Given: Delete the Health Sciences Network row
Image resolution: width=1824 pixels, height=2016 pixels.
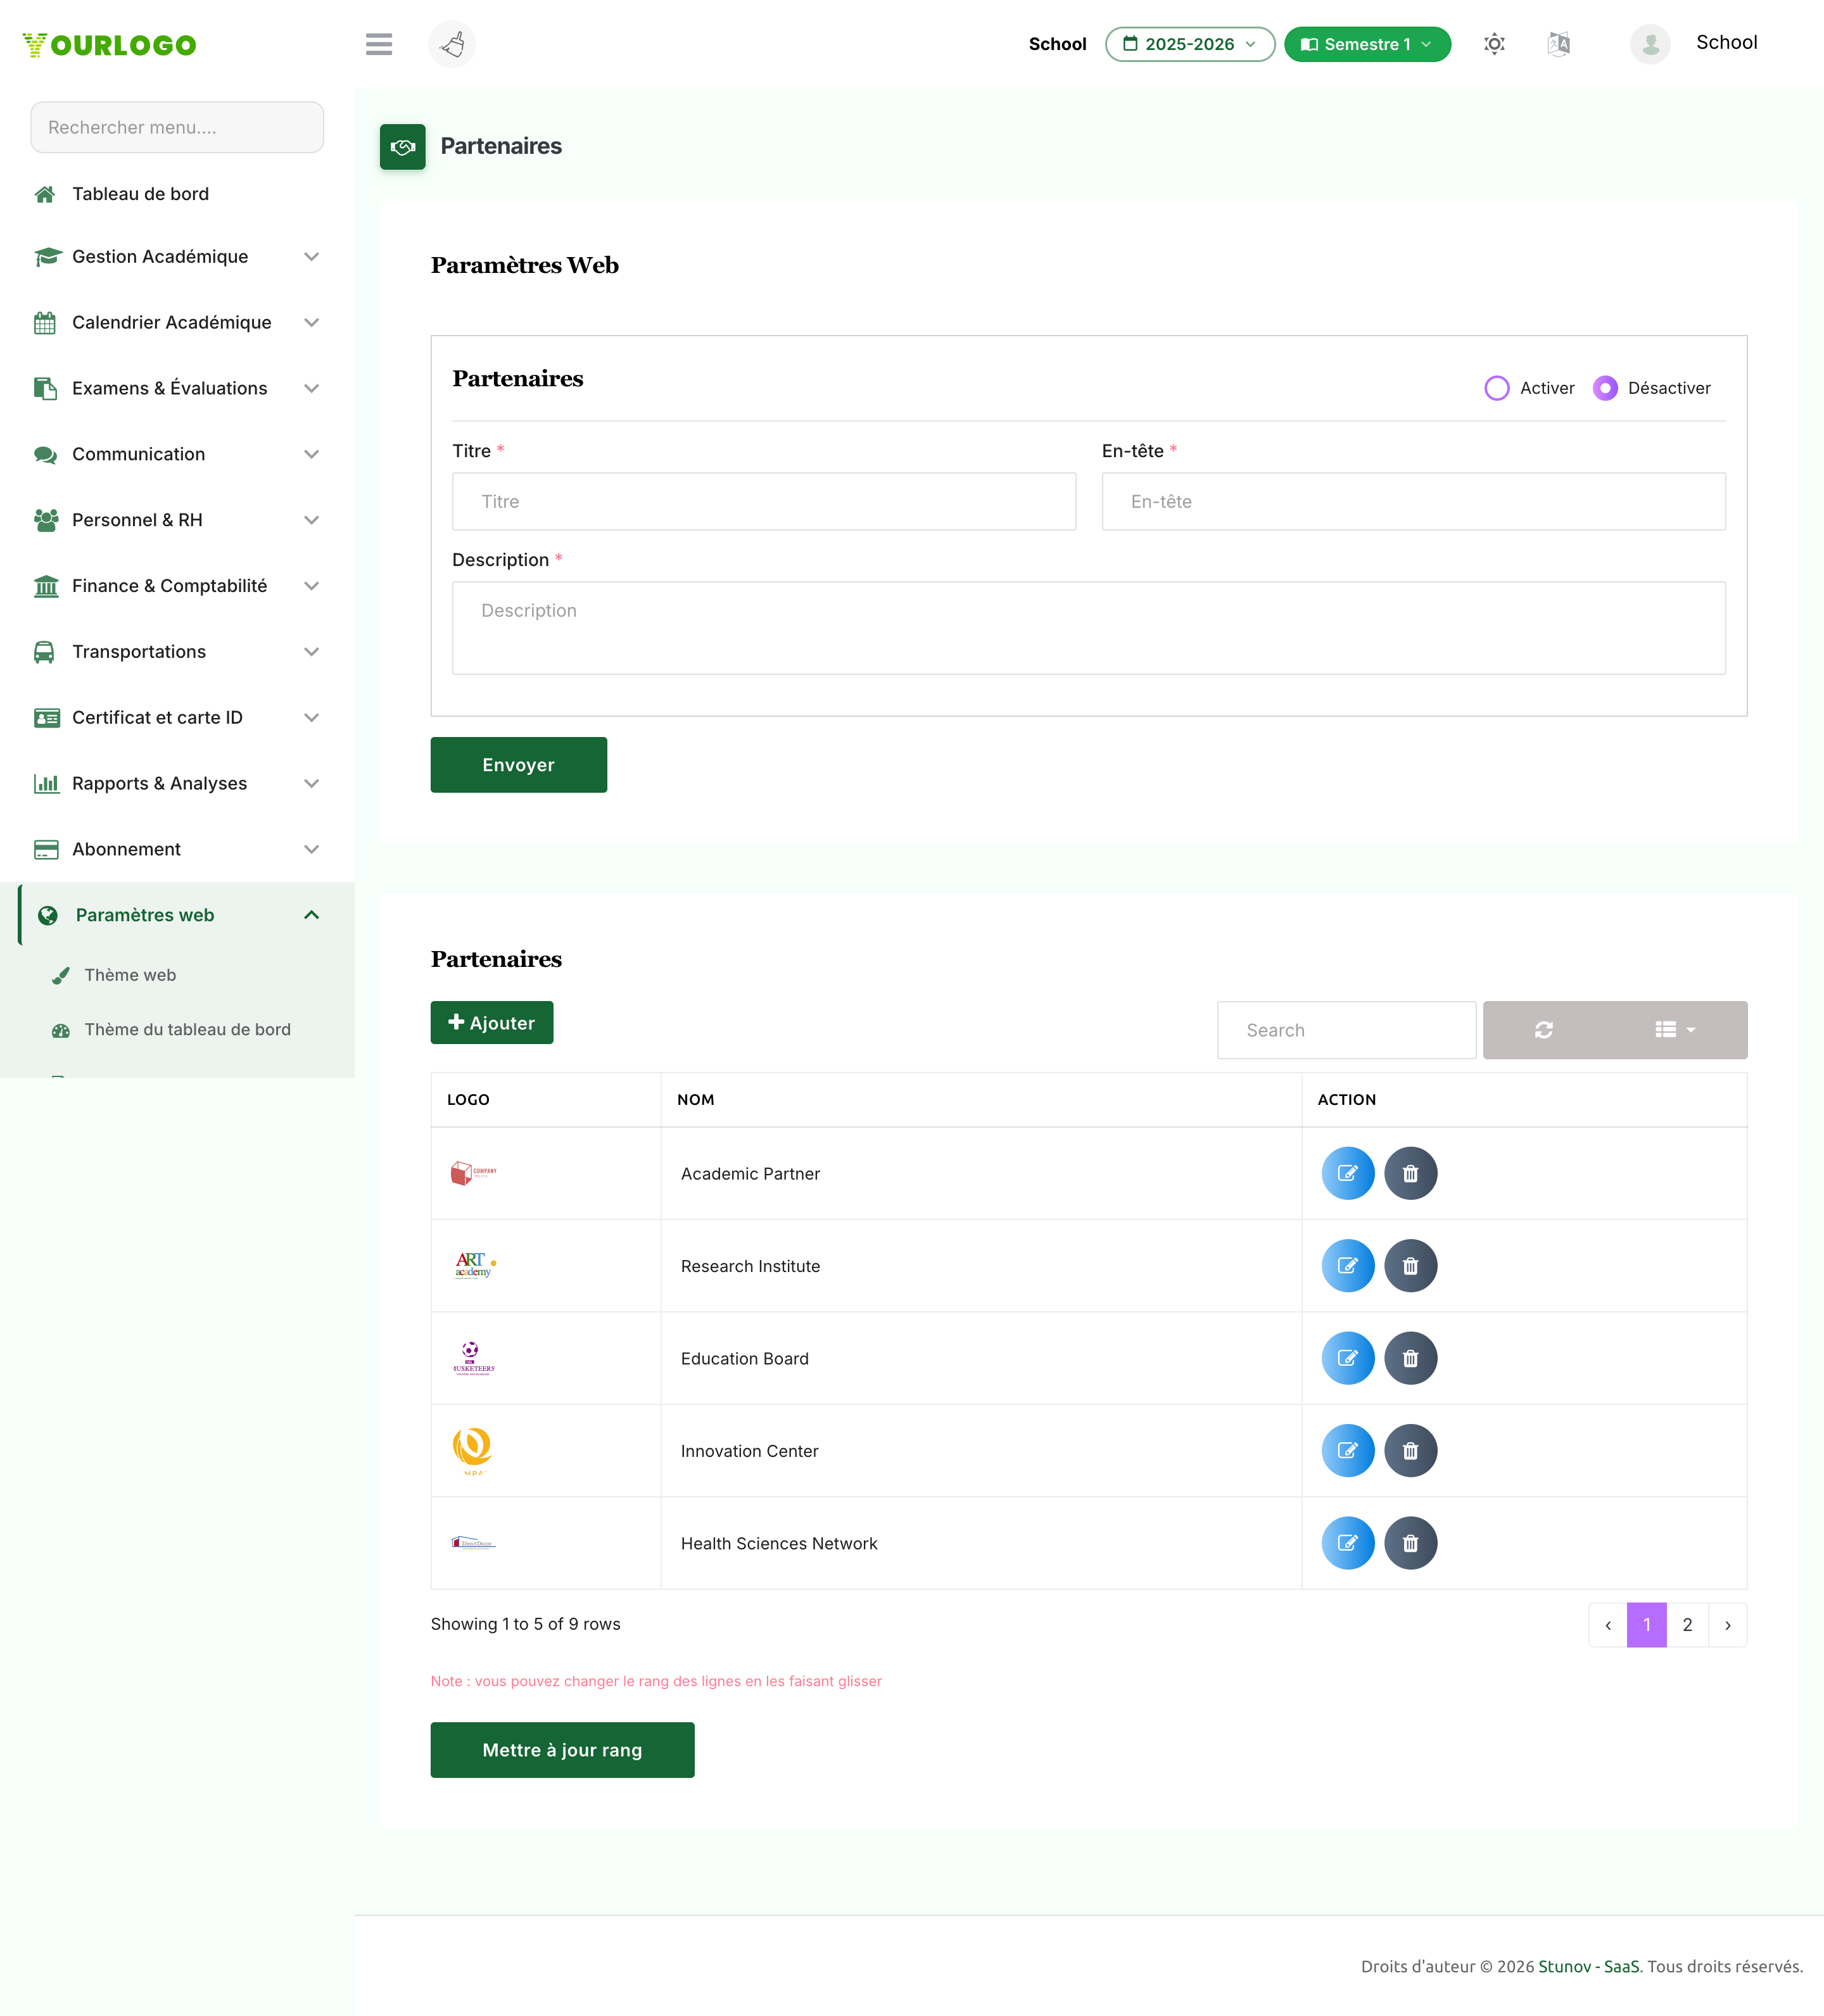Looking at the screenshot, I should (x=1410, y=1543).
